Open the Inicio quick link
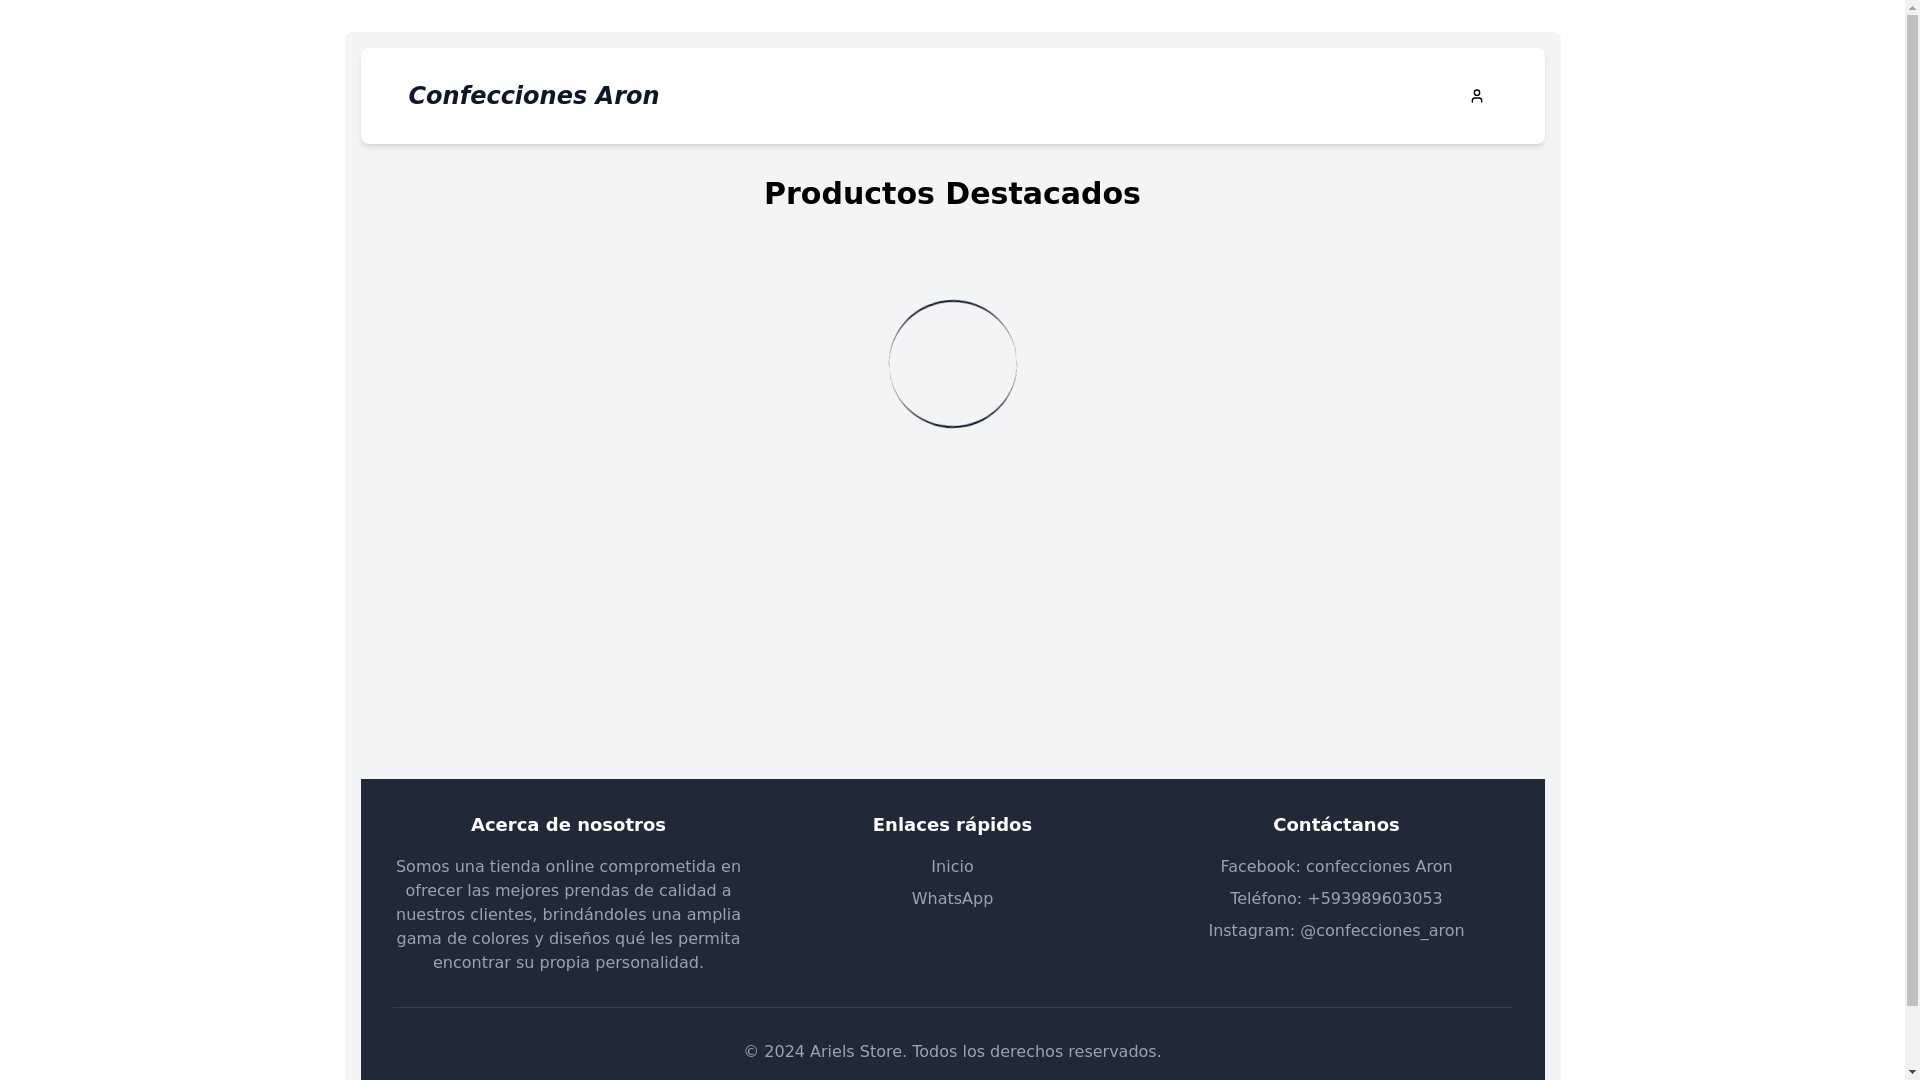This screenshot has height=1080, width=1920. (952, 867)
